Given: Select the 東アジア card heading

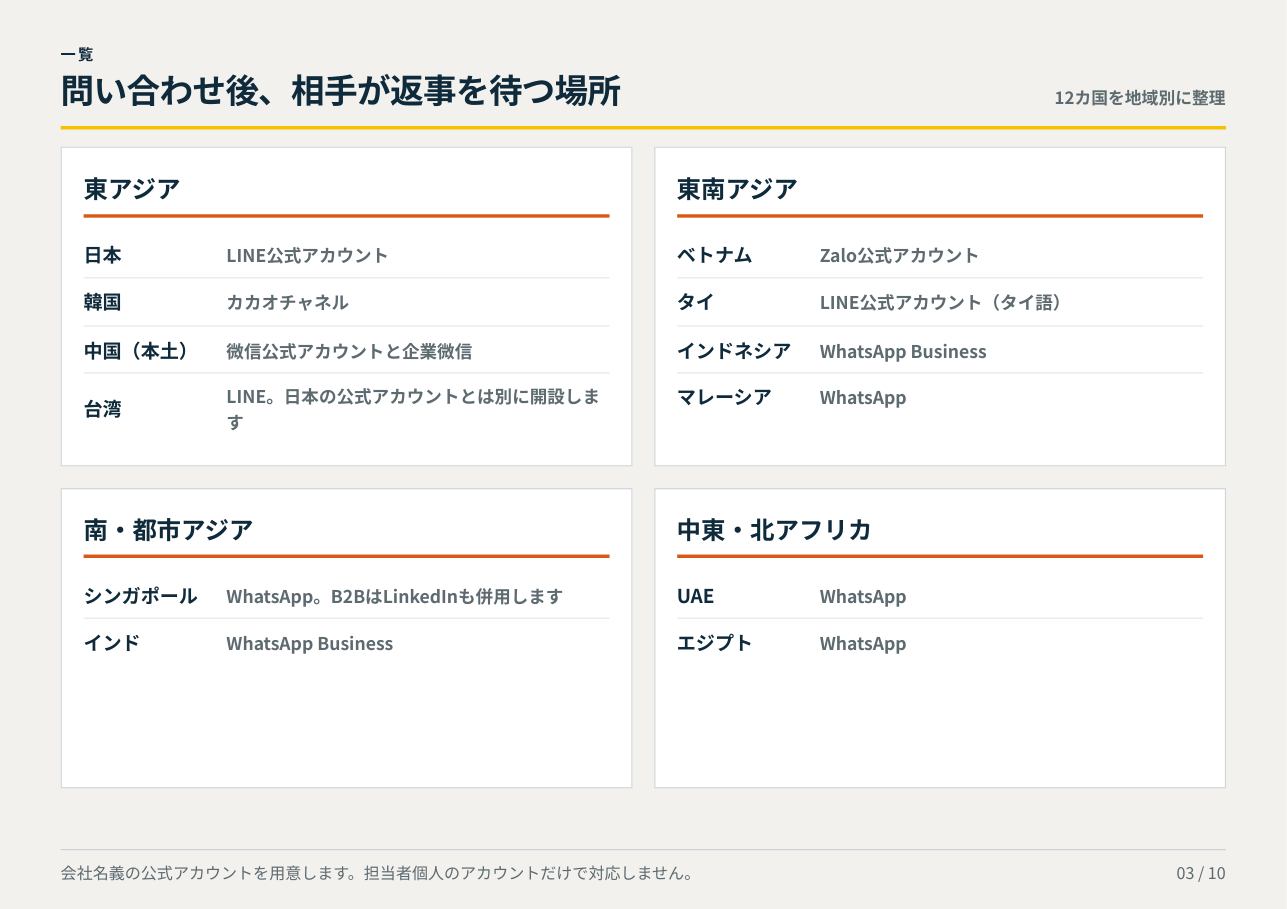Looking at the screenshot, I should (132, 188).
